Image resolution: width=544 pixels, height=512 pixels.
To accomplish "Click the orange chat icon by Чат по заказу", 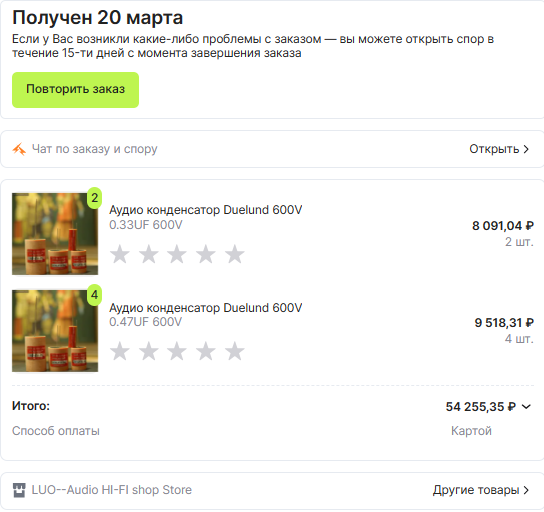I will point(19,149).
